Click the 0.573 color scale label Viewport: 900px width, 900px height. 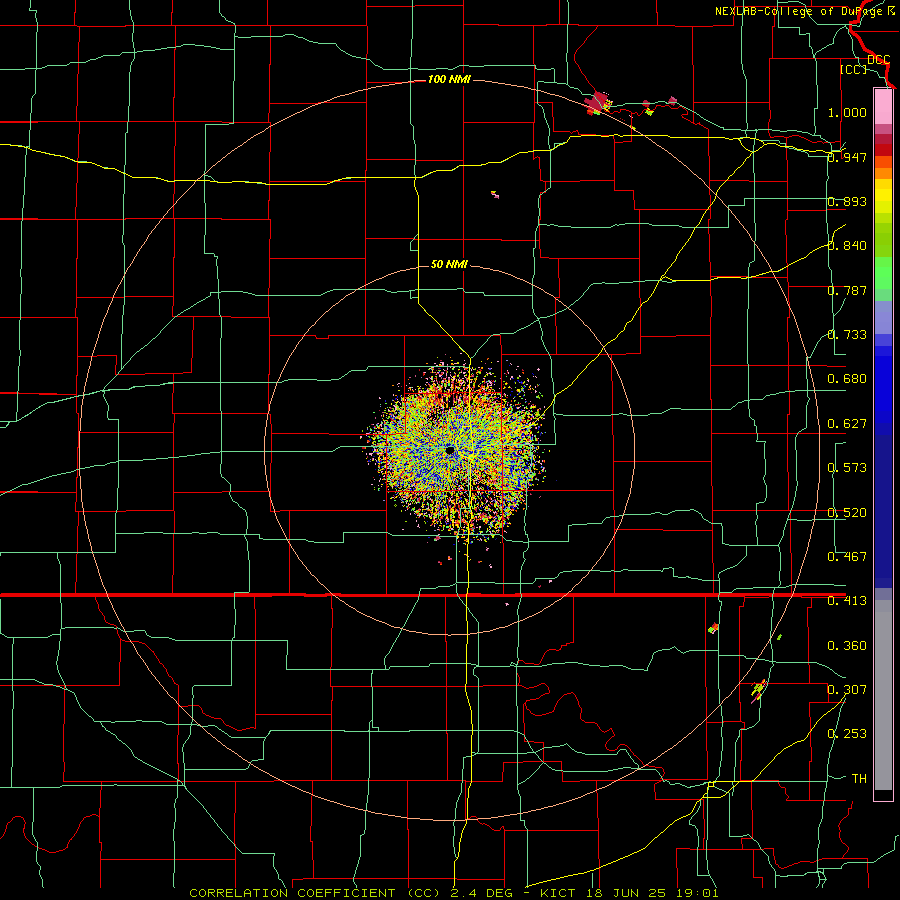click(x=847, y=468)
